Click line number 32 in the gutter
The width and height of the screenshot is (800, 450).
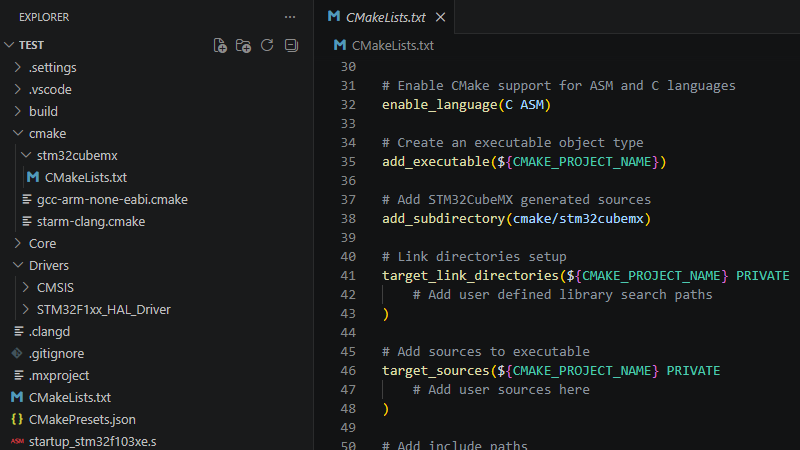348,105
